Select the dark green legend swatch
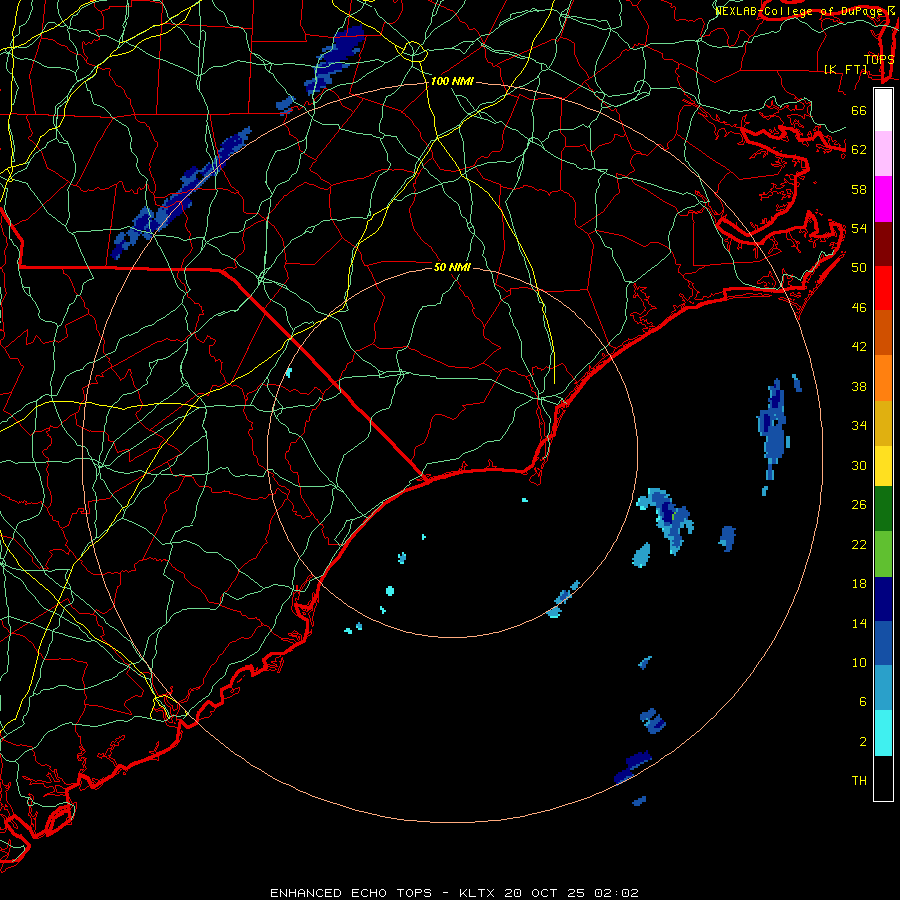 (883, 509)
